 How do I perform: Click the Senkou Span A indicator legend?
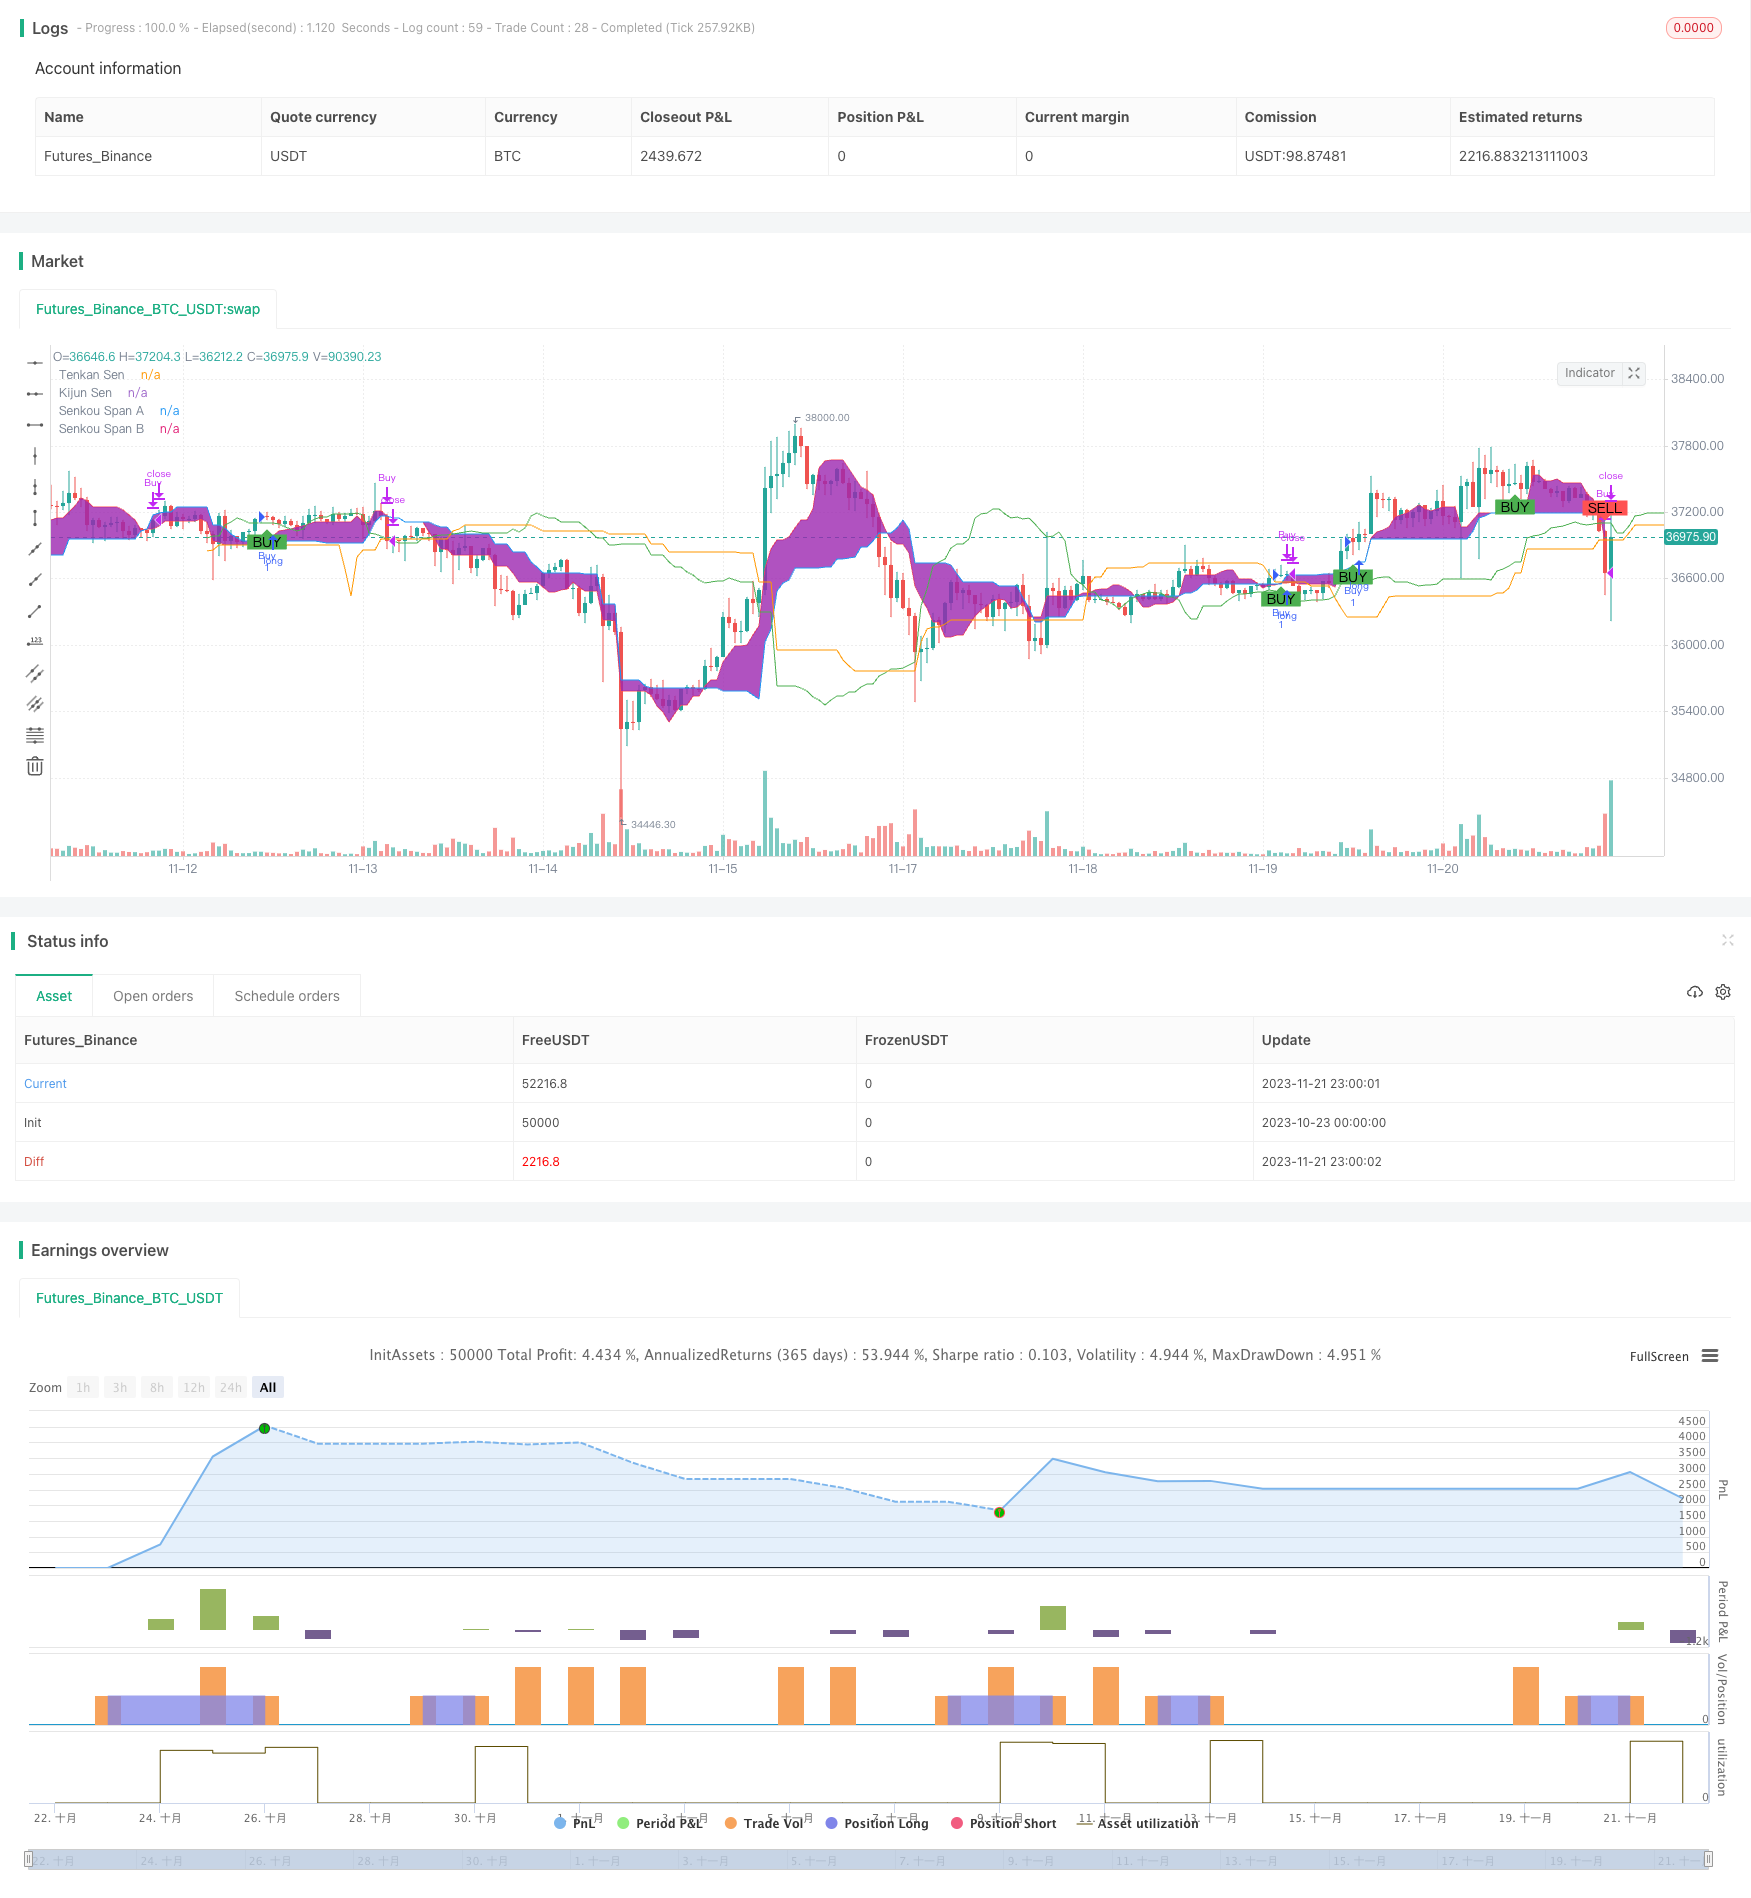(101, 411)
